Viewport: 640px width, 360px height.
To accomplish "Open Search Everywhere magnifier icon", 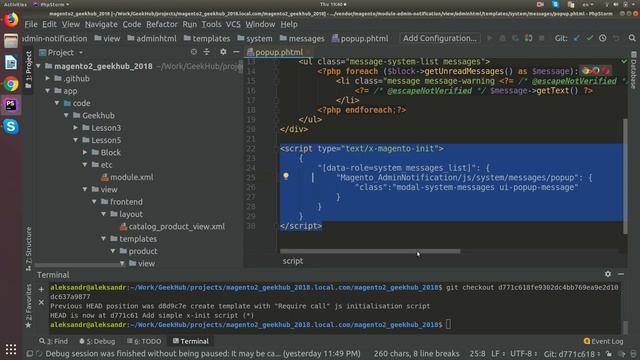I will 632,38.
